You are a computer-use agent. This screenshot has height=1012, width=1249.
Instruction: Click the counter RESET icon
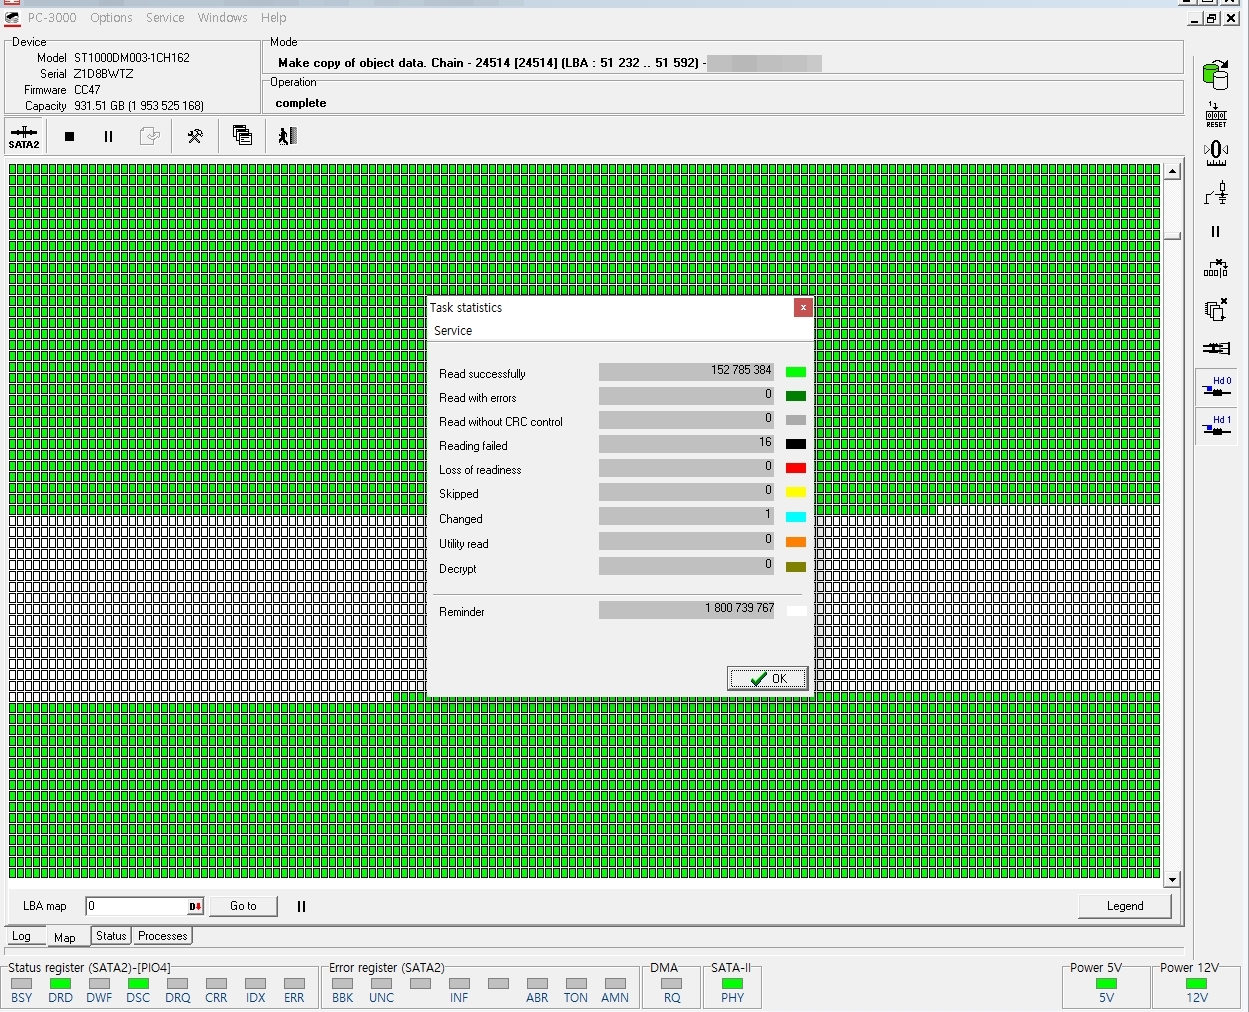(1216, 114)
